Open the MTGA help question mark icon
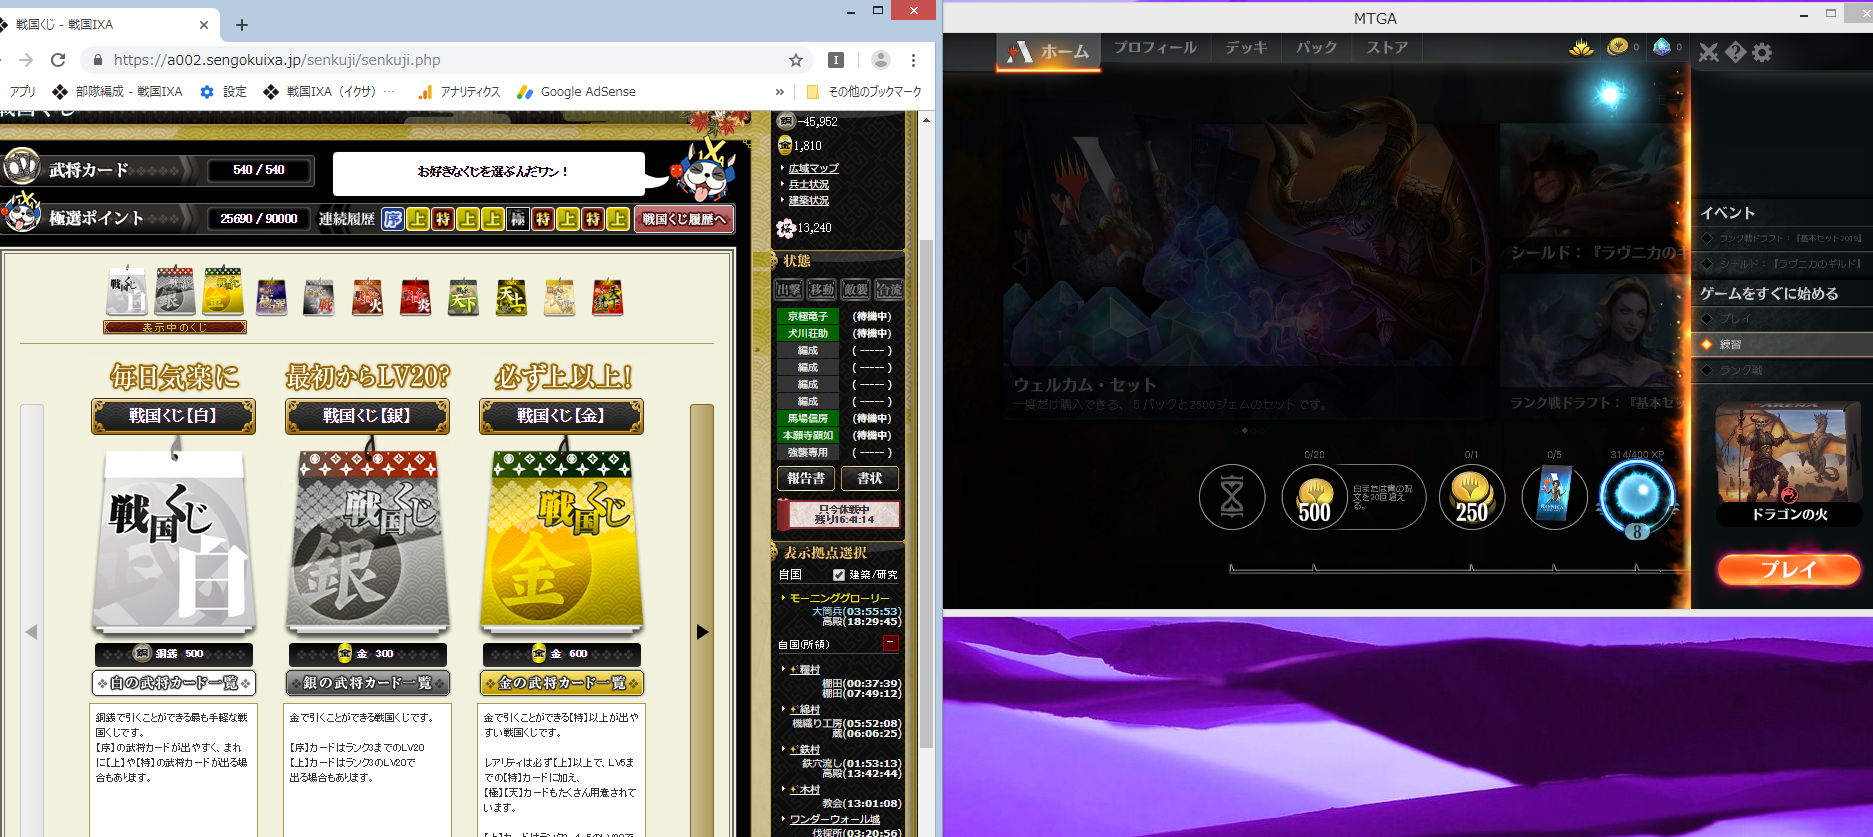The image size is (1873, 837). [1735, 52]
